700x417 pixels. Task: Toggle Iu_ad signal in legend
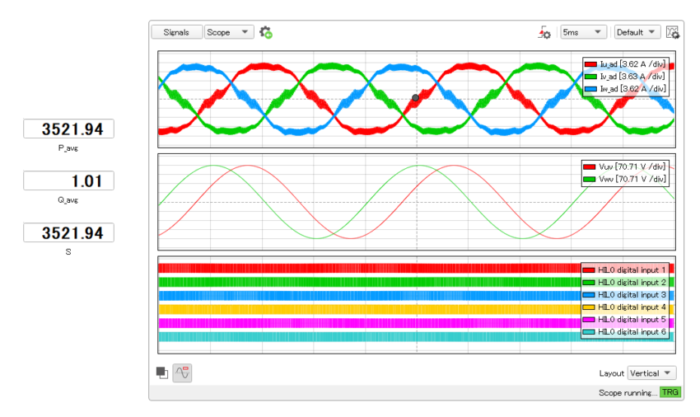coord(625,64)
